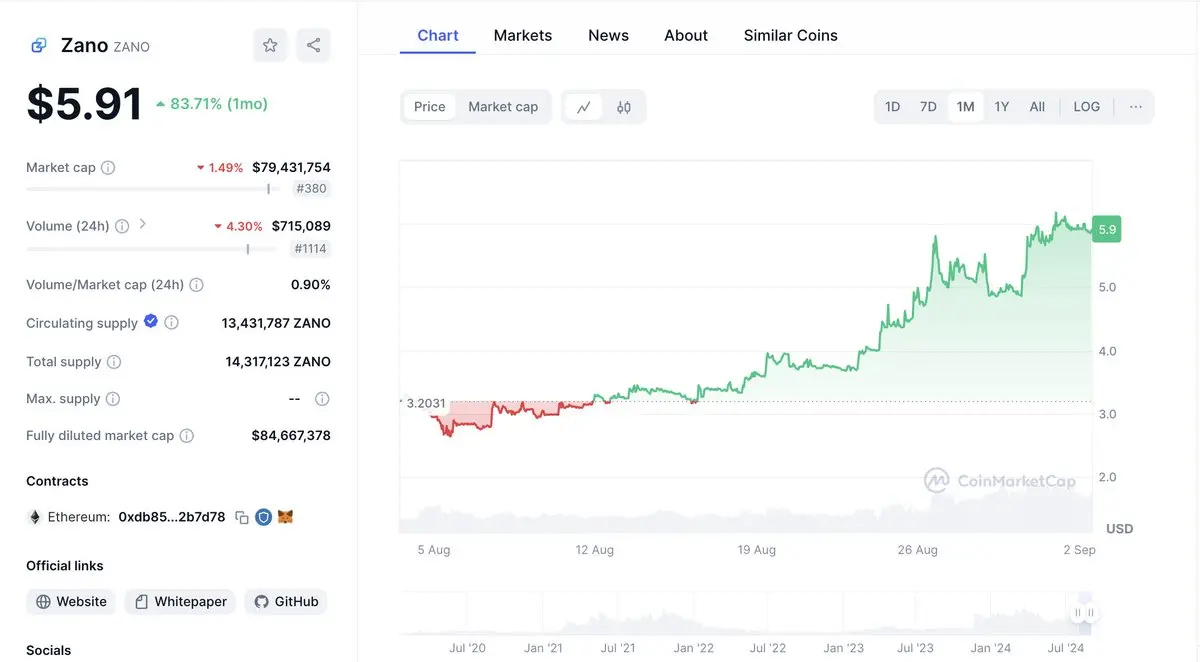The width and height of the screenshot is (1200, 662).
Task: Click the 14,317,123 ZANO total supply value
Action: coord(278,362)
